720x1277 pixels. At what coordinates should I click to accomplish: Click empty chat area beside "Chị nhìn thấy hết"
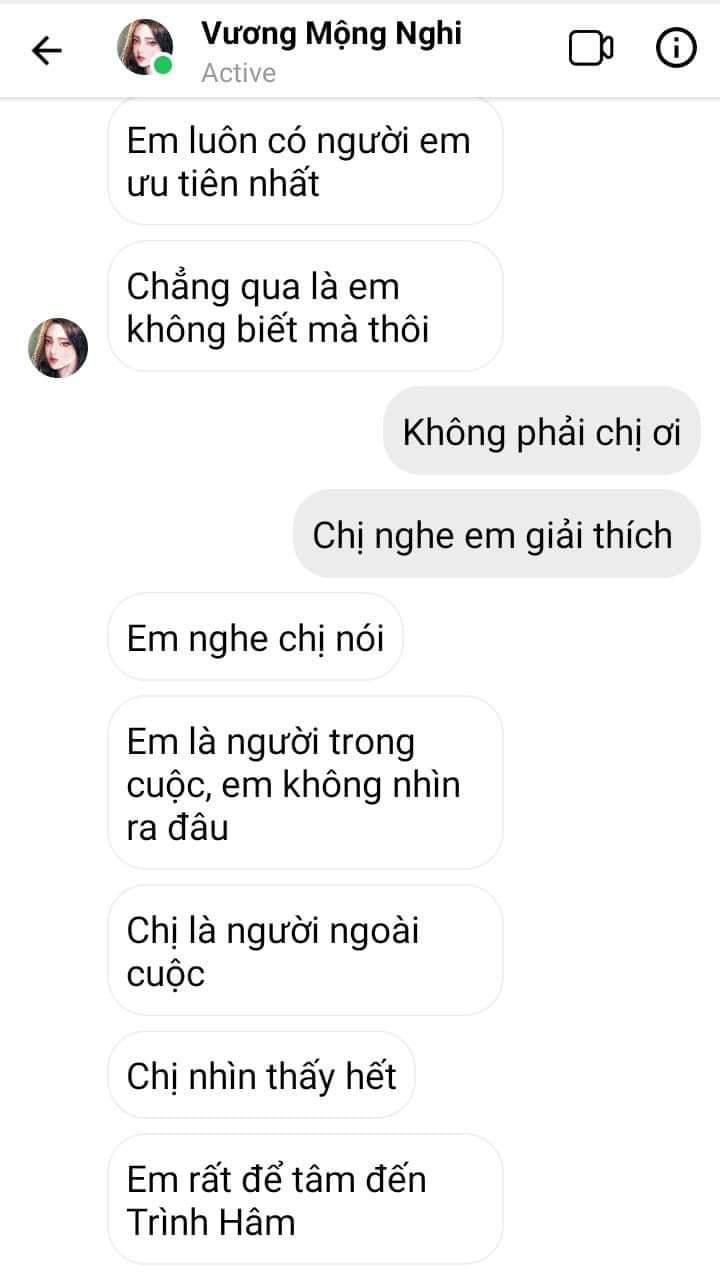pyautogui.click(x=565, y=1075)
